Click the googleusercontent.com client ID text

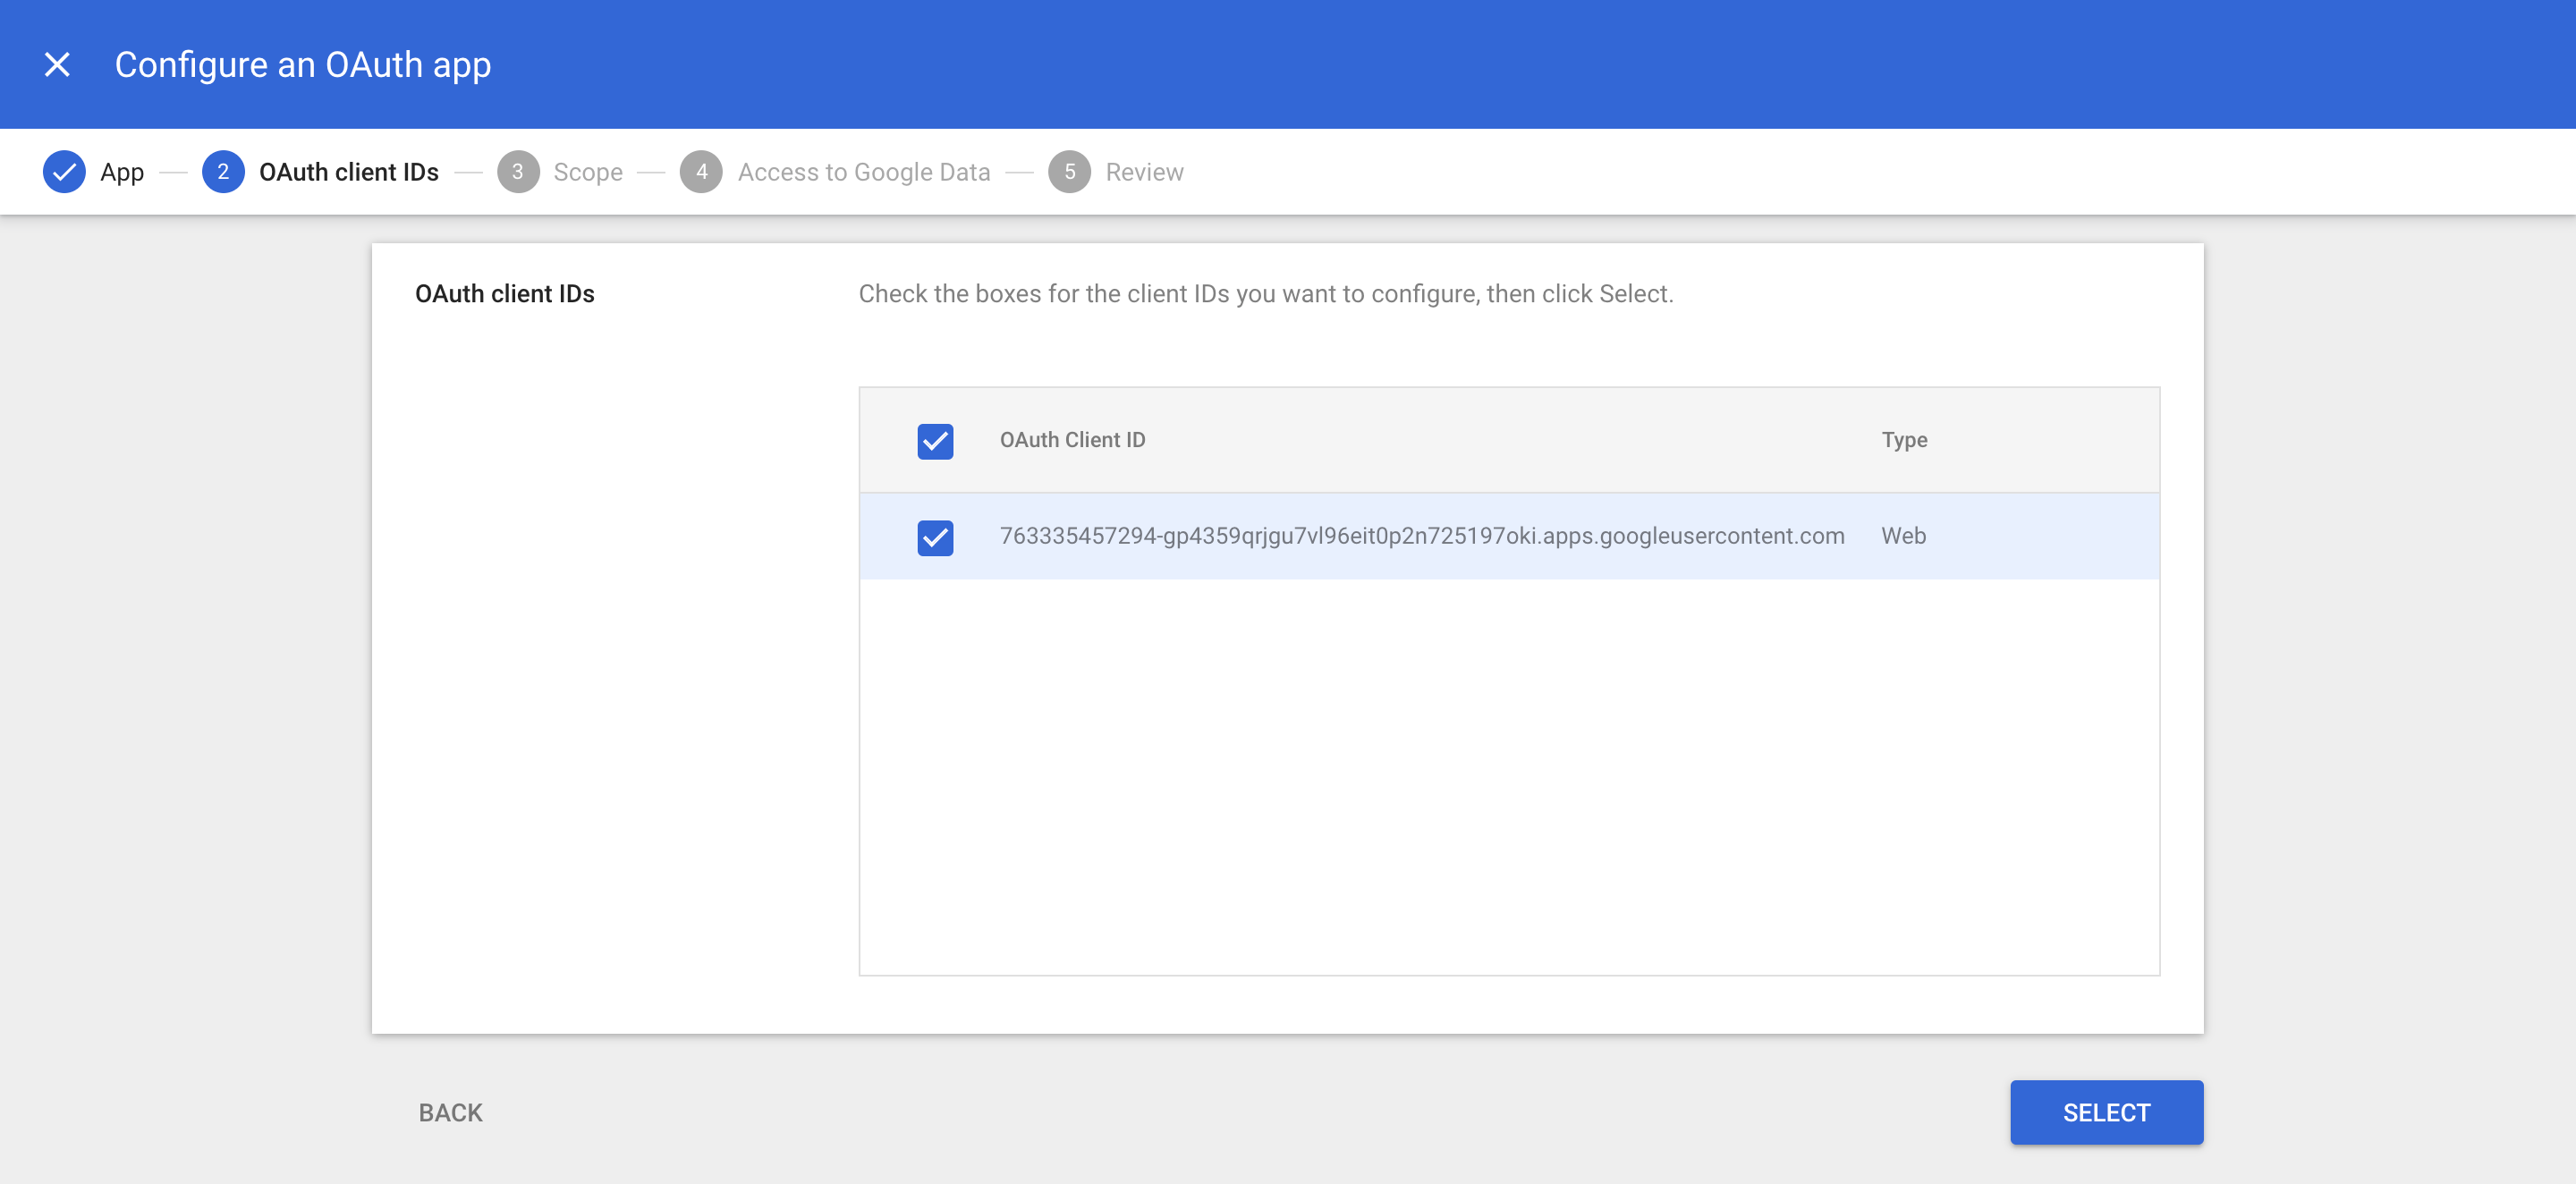pos(1421,536)
